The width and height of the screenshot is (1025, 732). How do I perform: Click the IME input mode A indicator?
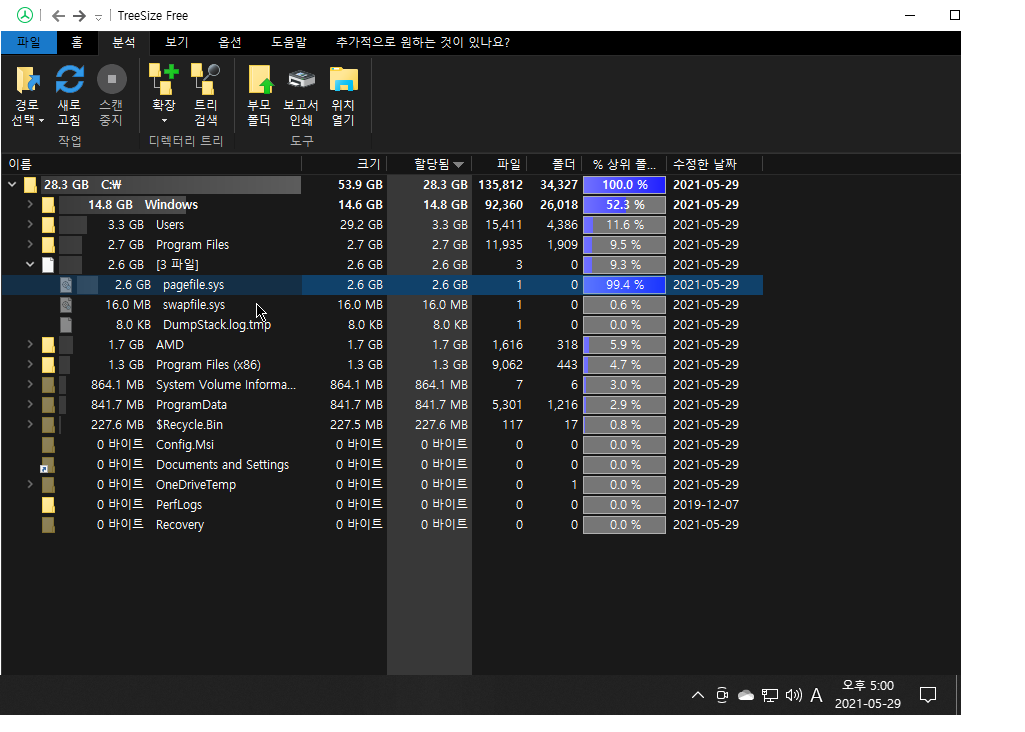pyautogui.click(x=816, y=695)
